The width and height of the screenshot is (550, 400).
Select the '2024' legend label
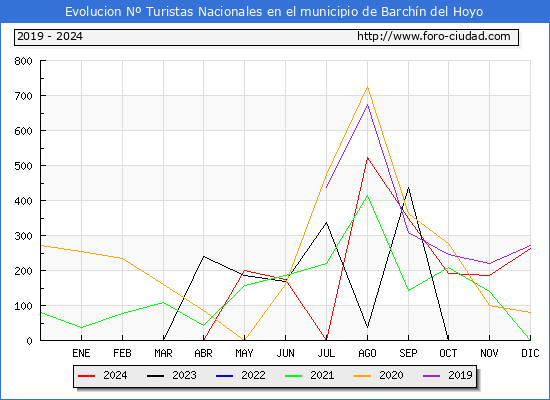point(115,375)
